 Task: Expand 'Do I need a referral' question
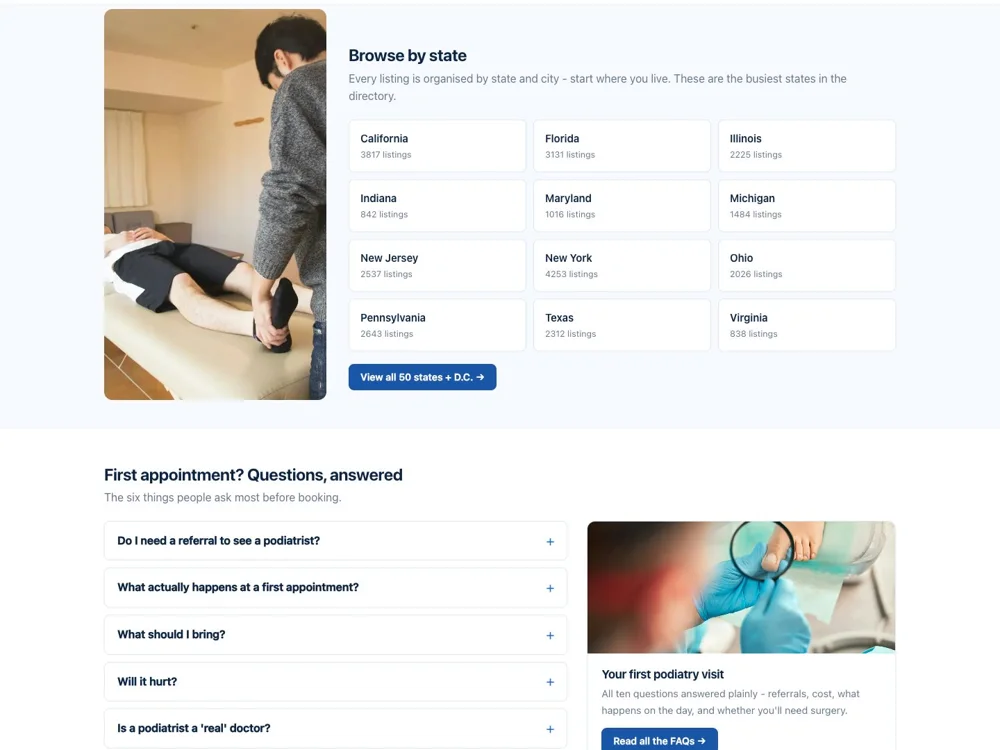(x=335, y=541)
